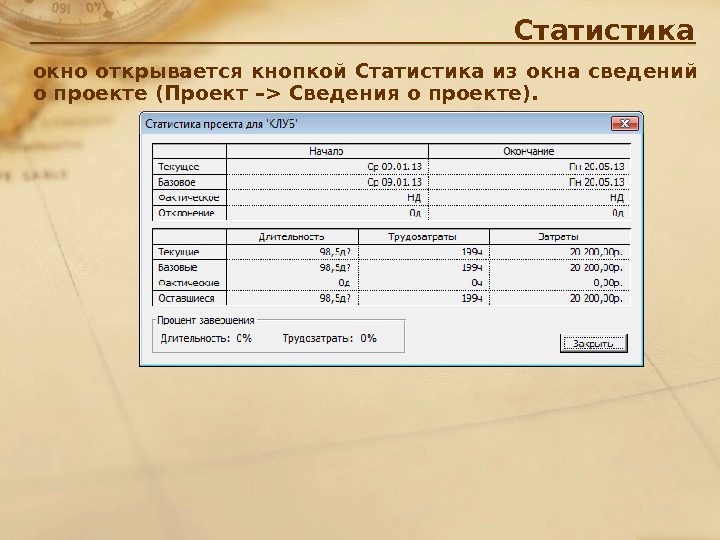The image size is (720, 540).
Task: Select the Базовые row label
Action: (x=178, y=267)
